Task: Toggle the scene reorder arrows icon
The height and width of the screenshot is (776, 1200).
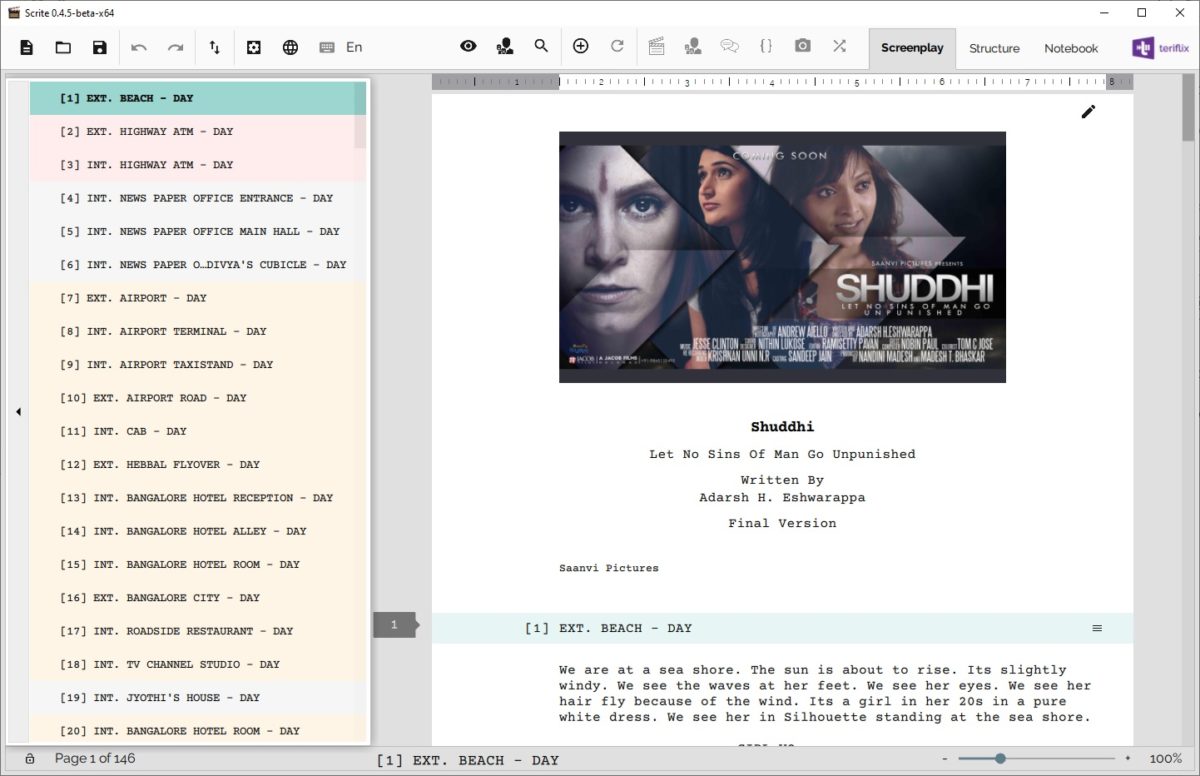Action: coord(215,47)
